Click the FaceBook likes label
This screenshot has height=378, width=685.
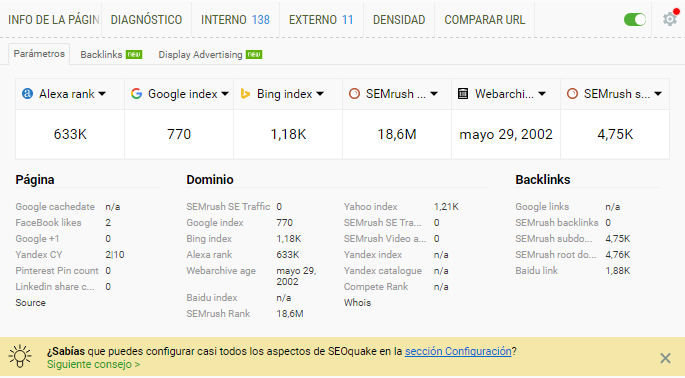48,223
